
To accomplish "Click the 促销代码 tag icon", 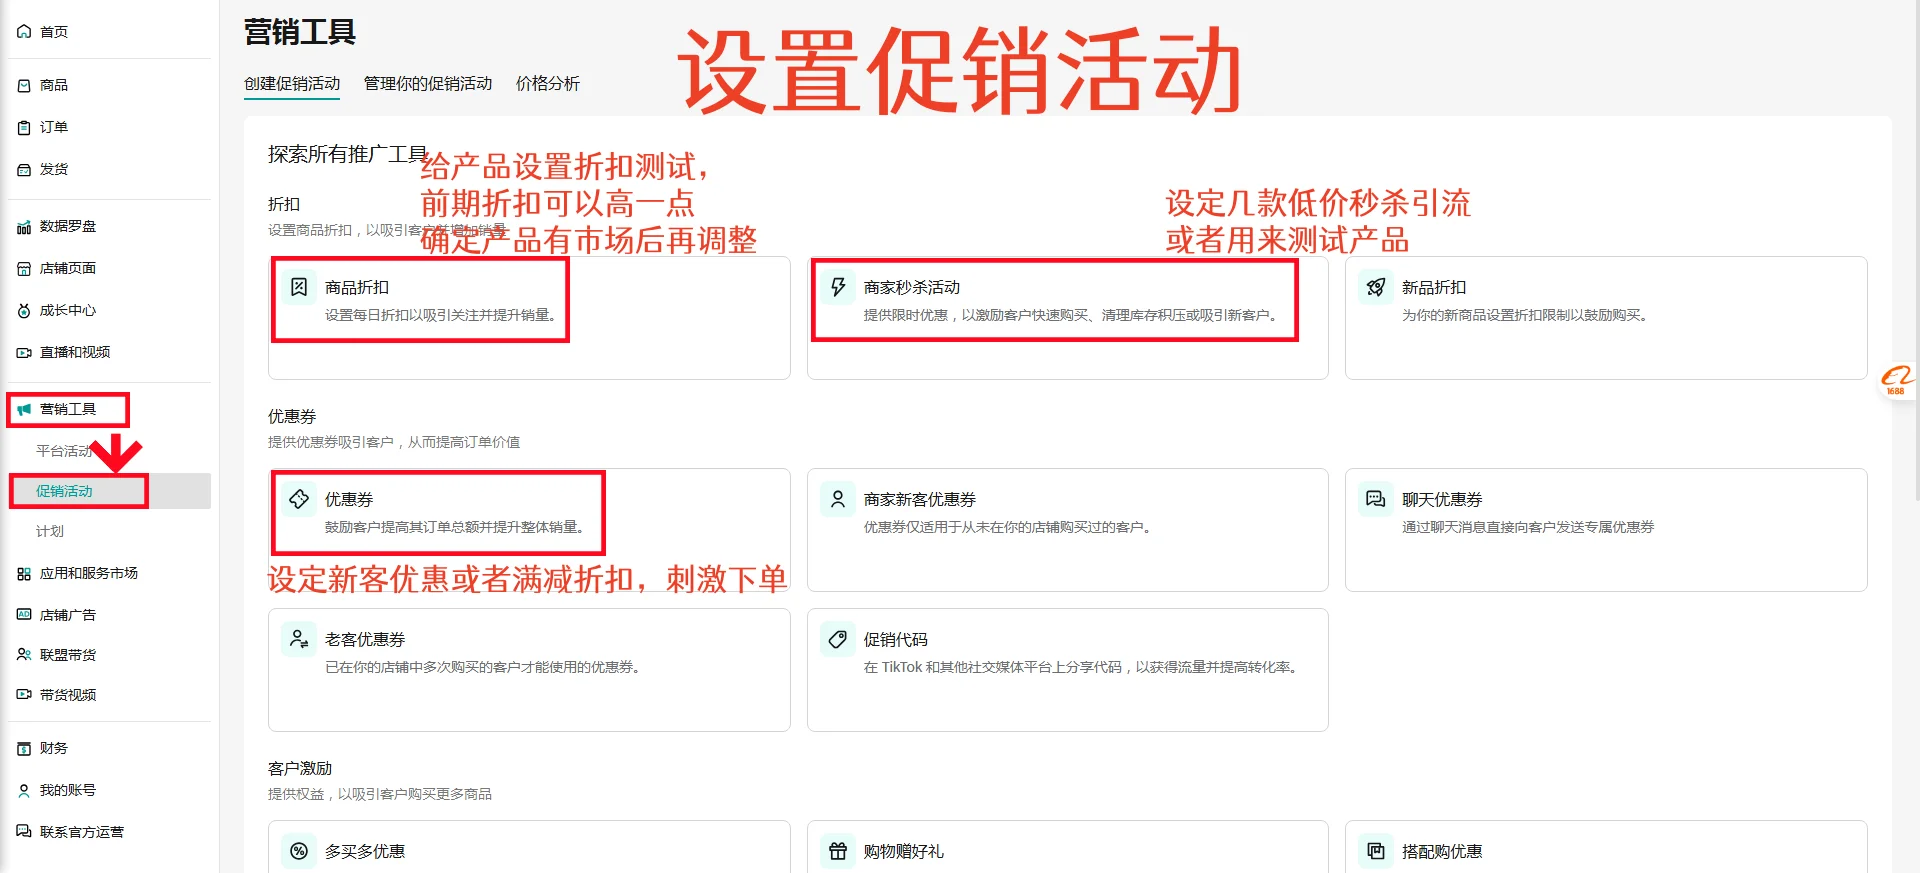I will (838, 639).
